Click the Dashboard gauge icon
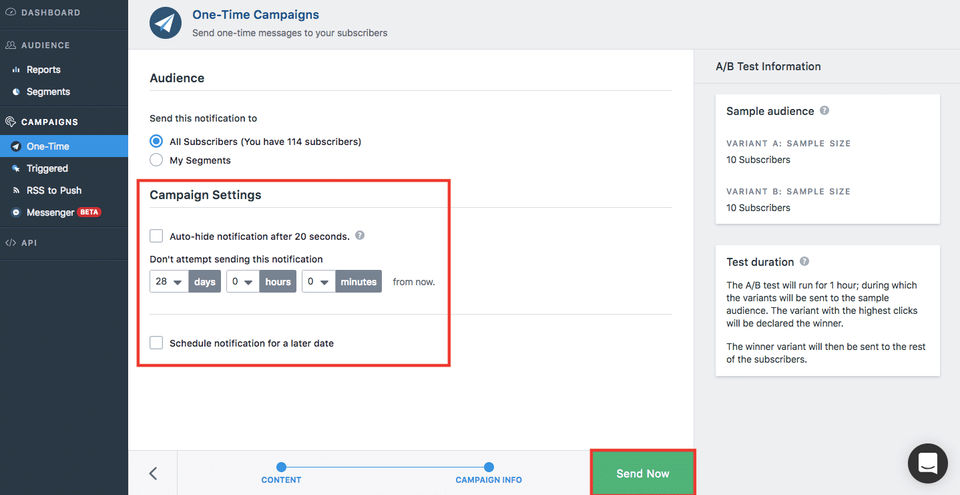960x495 pixels. [10, 12]
